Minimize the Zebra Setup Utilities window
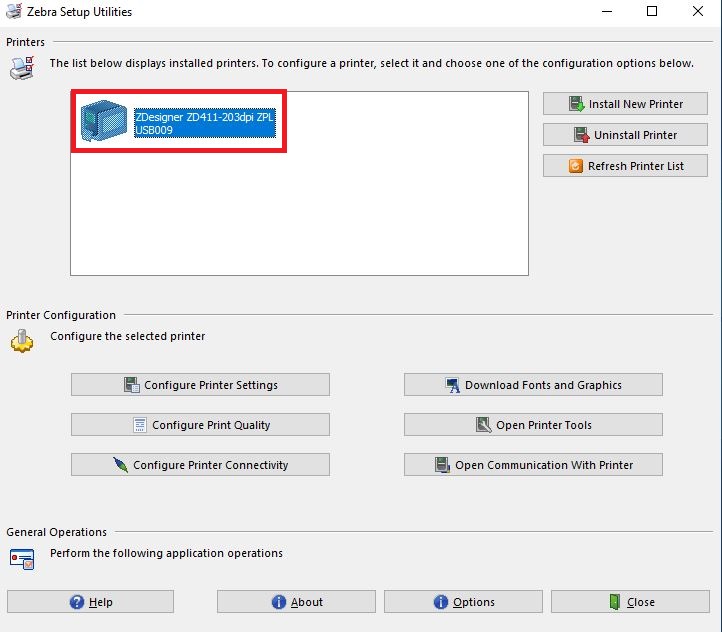The image size is (722, 632). tap(607, 11)
